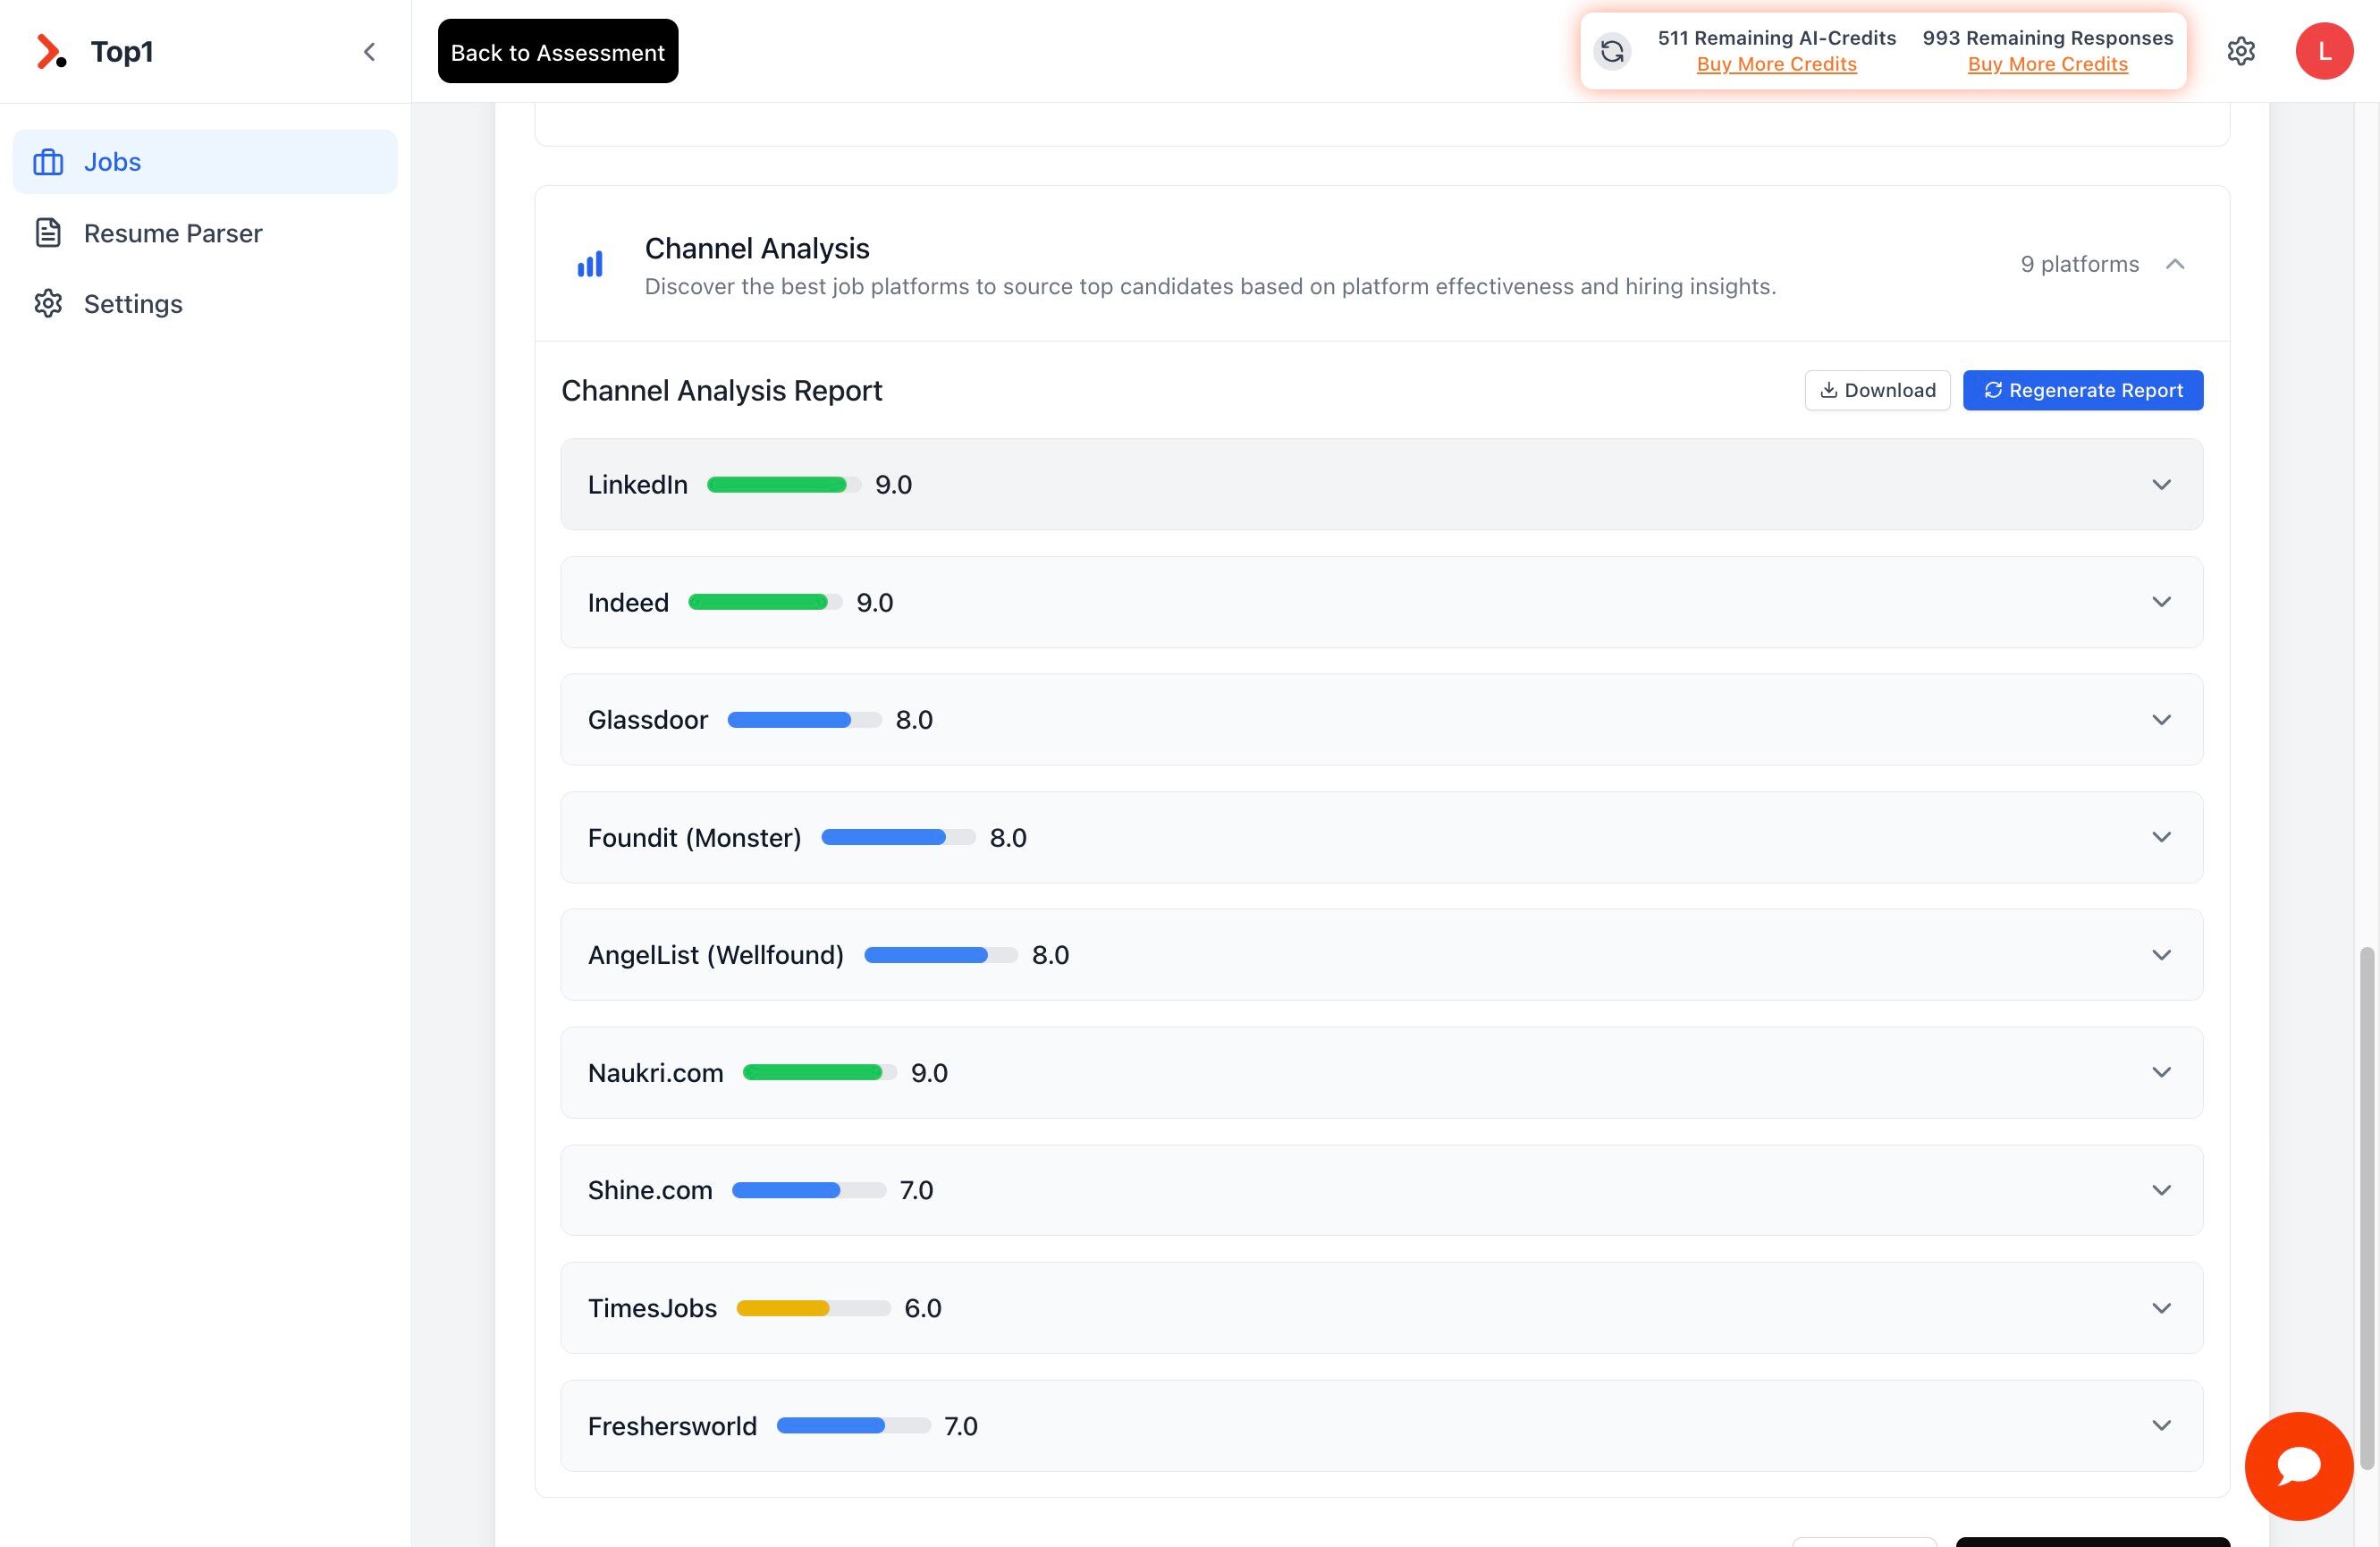Click the Channel Analysis bar chart icon
The width and height of the screenshot is (2380, 1547).
click(x=590, y=264)
